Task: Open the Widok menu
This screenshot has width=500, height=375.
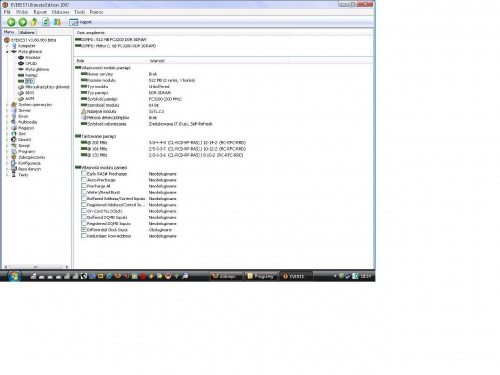Action: (x=22, y=12)
